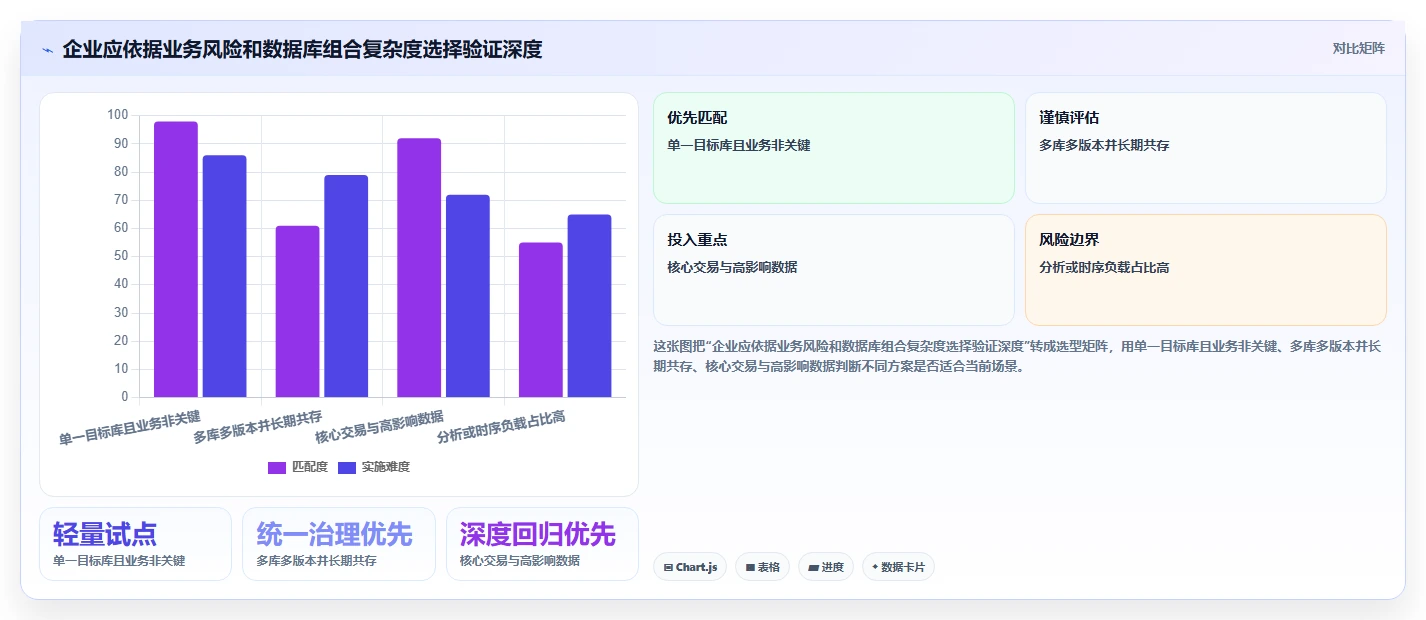Toggle the 匹配度 legend swatch
The height and width of the screenshot is (620, 1426).
pyautogui.click(x=277, y=468)
